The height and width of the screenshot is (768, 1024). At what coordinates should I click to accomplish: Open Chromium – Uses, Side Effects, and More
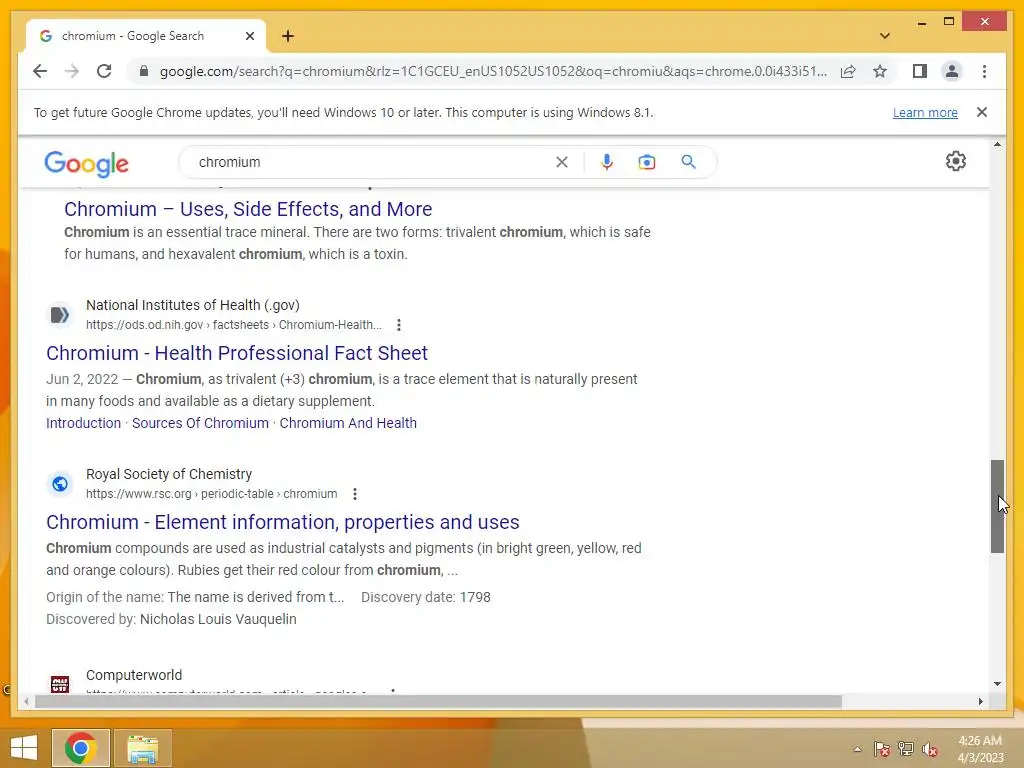(x=248, y=209)
